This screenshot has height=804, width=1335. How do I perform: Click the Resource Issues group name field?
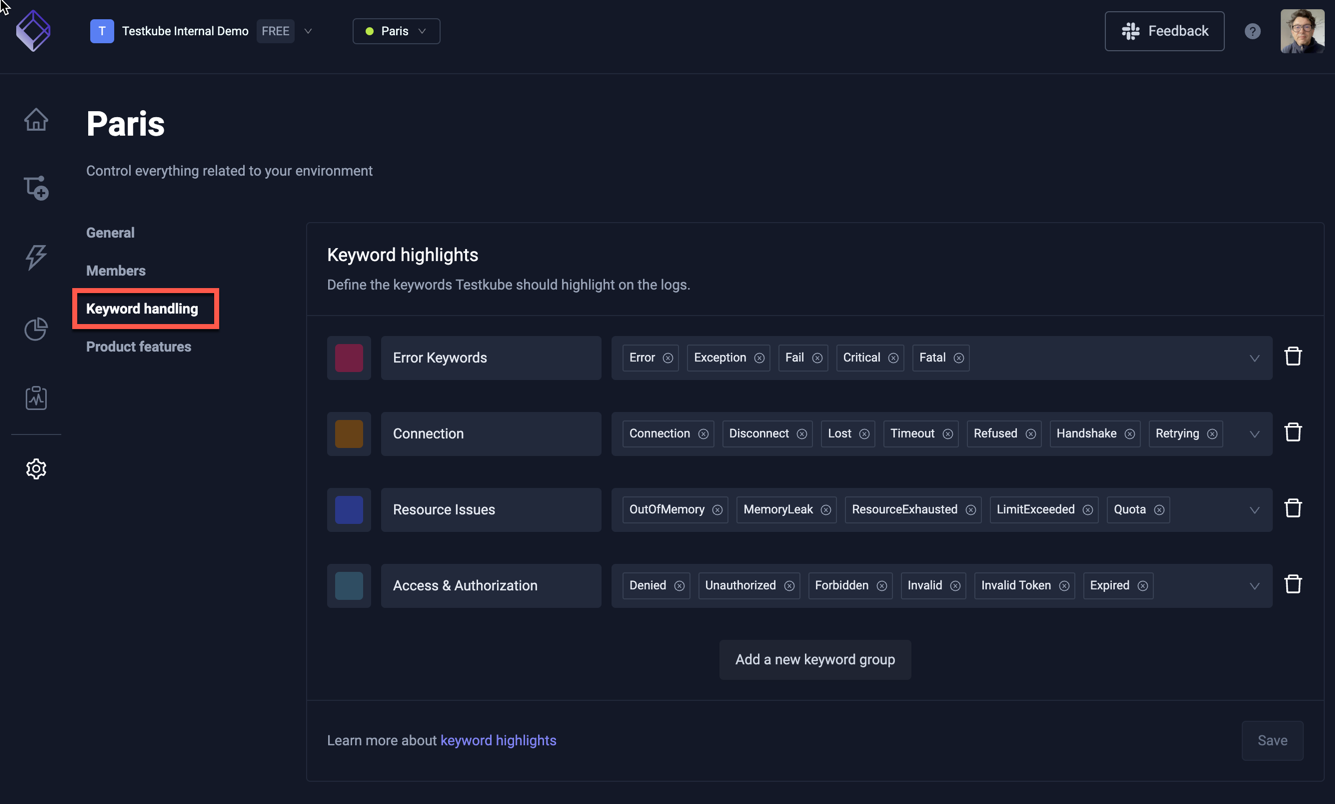click(x=490, y=509)
